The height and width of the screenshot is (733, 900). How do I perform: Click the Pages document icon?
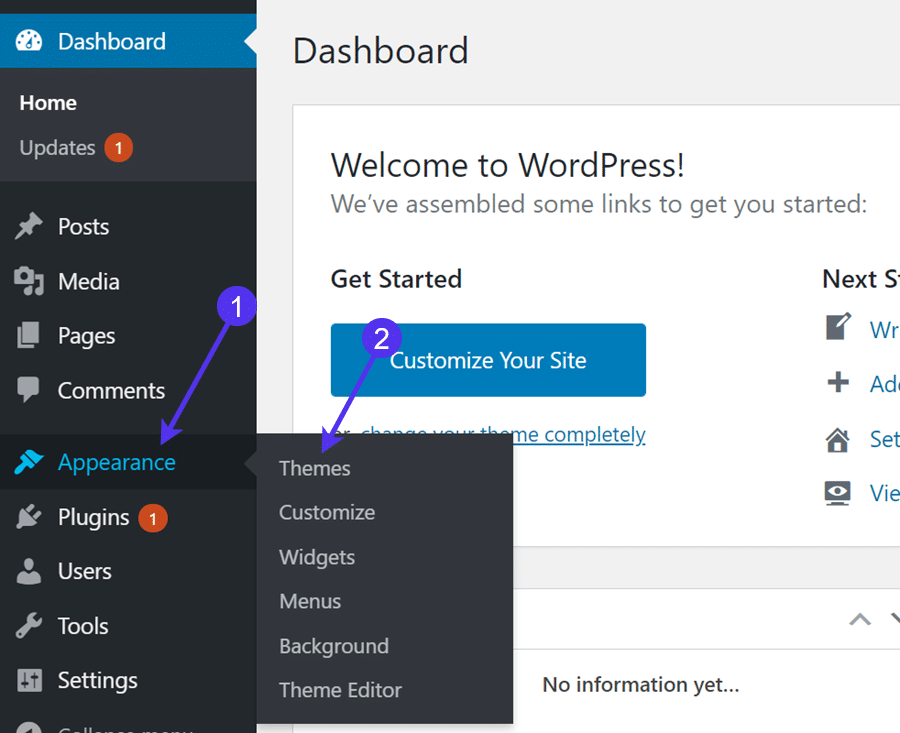pos(28,335)
